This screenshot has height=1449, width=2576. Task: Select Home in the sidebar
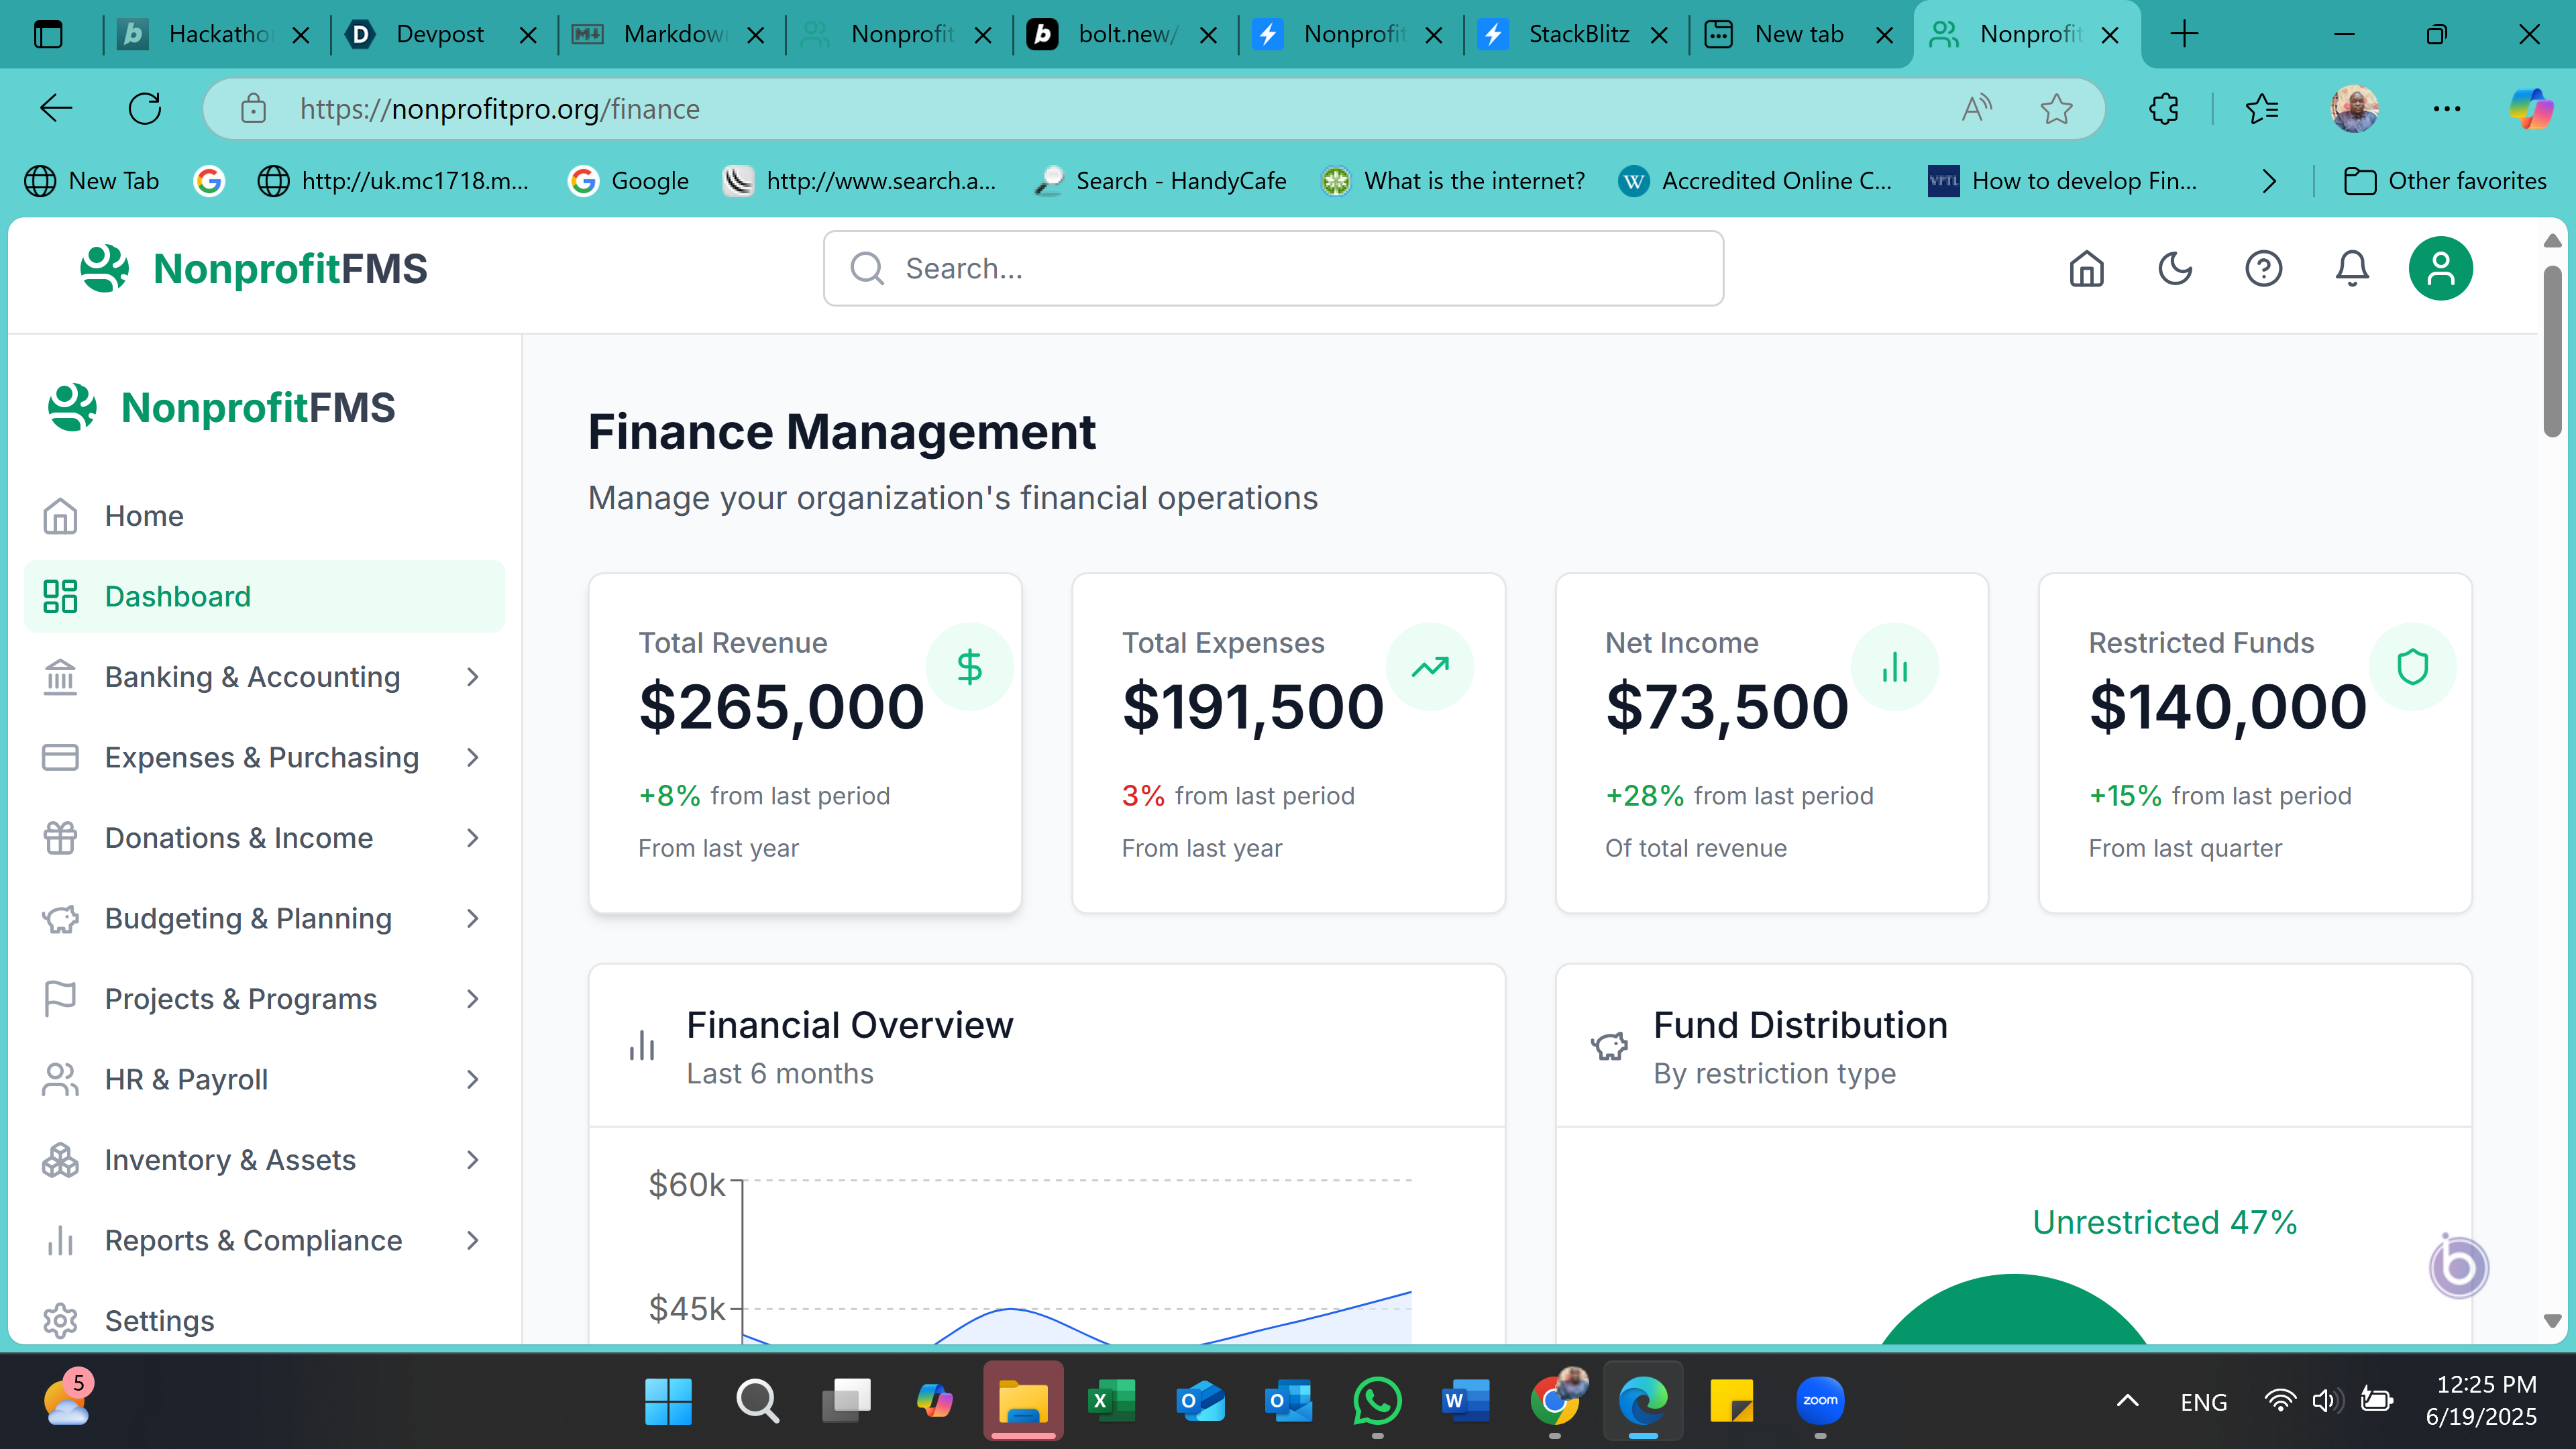pos(264,516)
